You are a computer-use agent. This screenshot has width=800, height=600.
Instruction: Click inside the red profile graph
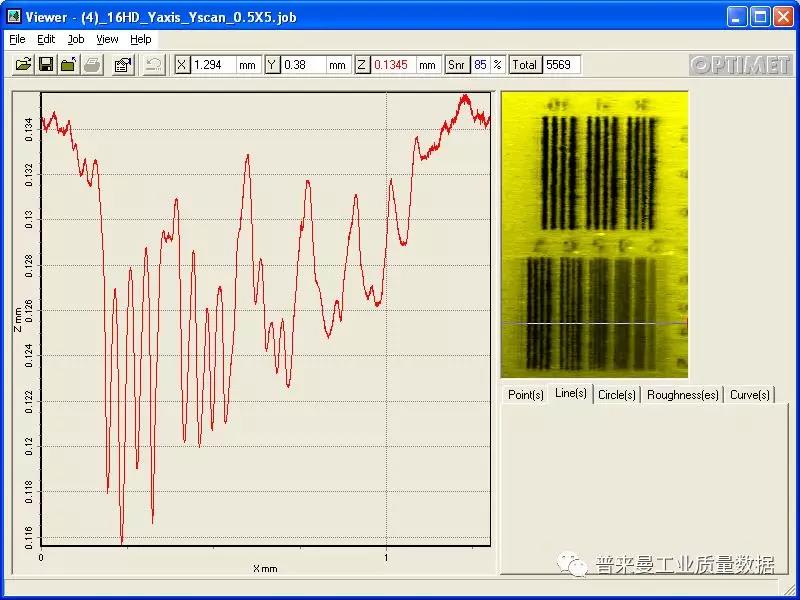coord(265,319)
